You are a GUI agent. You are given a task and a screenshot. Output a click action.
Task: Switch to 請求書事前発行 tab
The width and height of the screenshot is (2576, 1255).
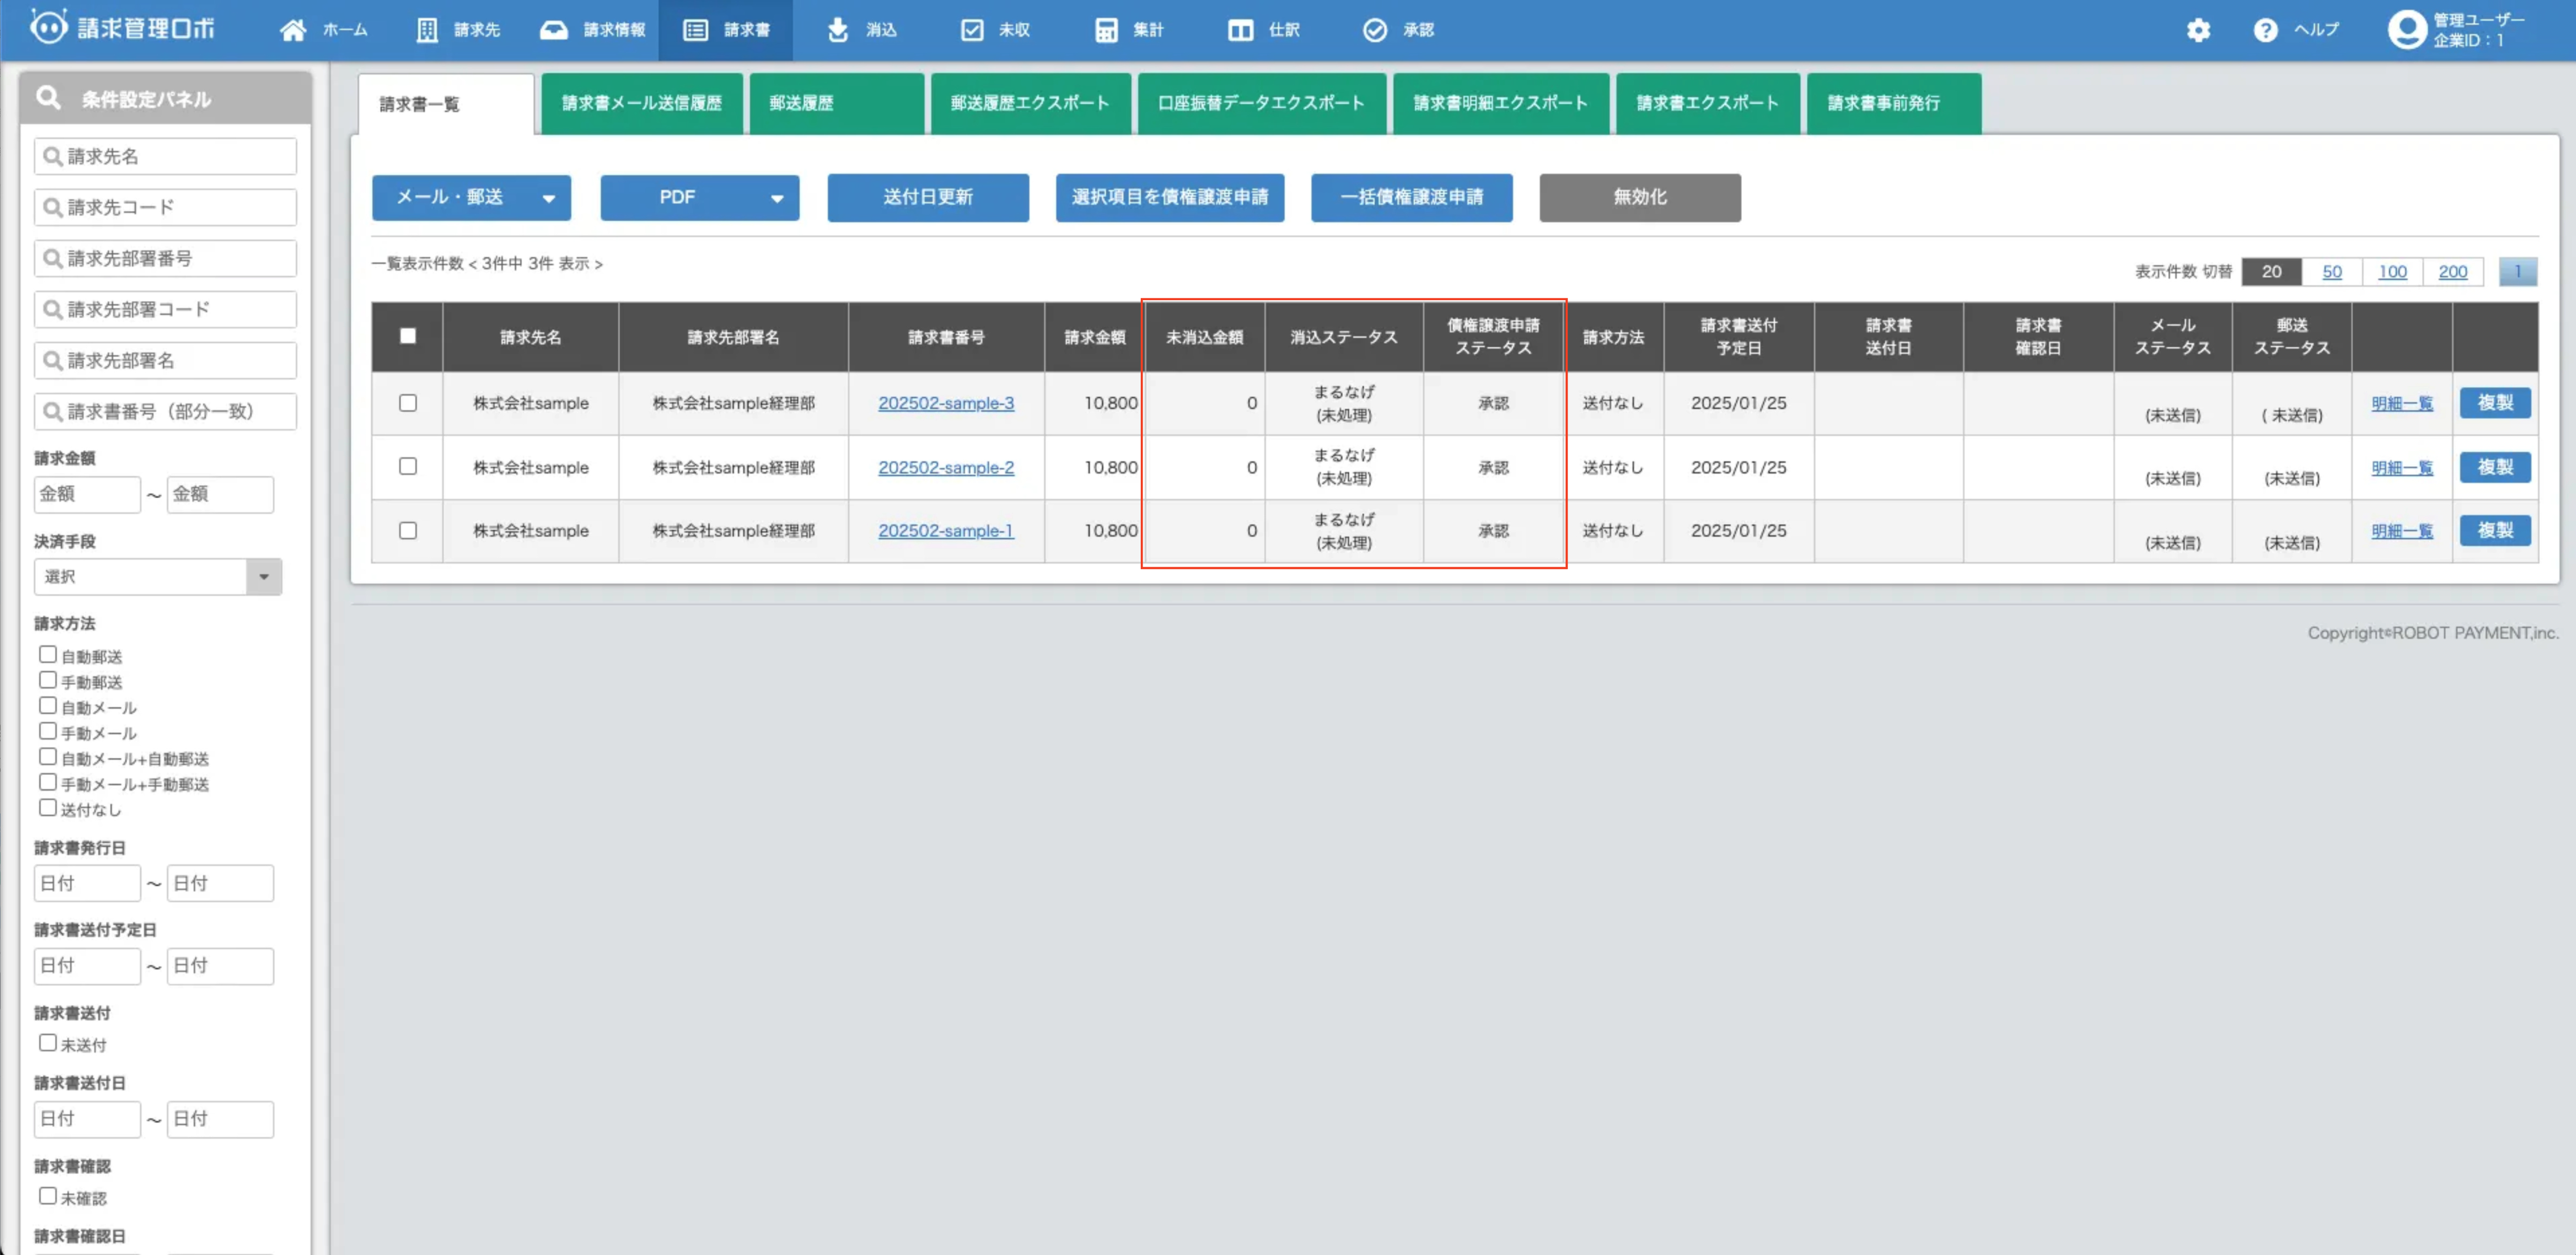[x=1894, y=103]
